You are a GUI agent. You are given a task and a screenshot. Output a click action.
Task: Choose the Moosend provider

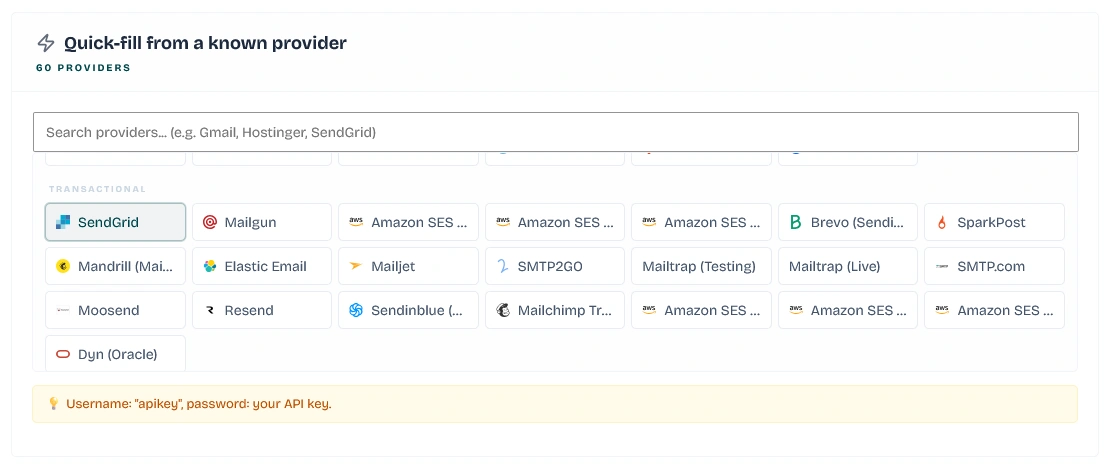pos(115,310)
